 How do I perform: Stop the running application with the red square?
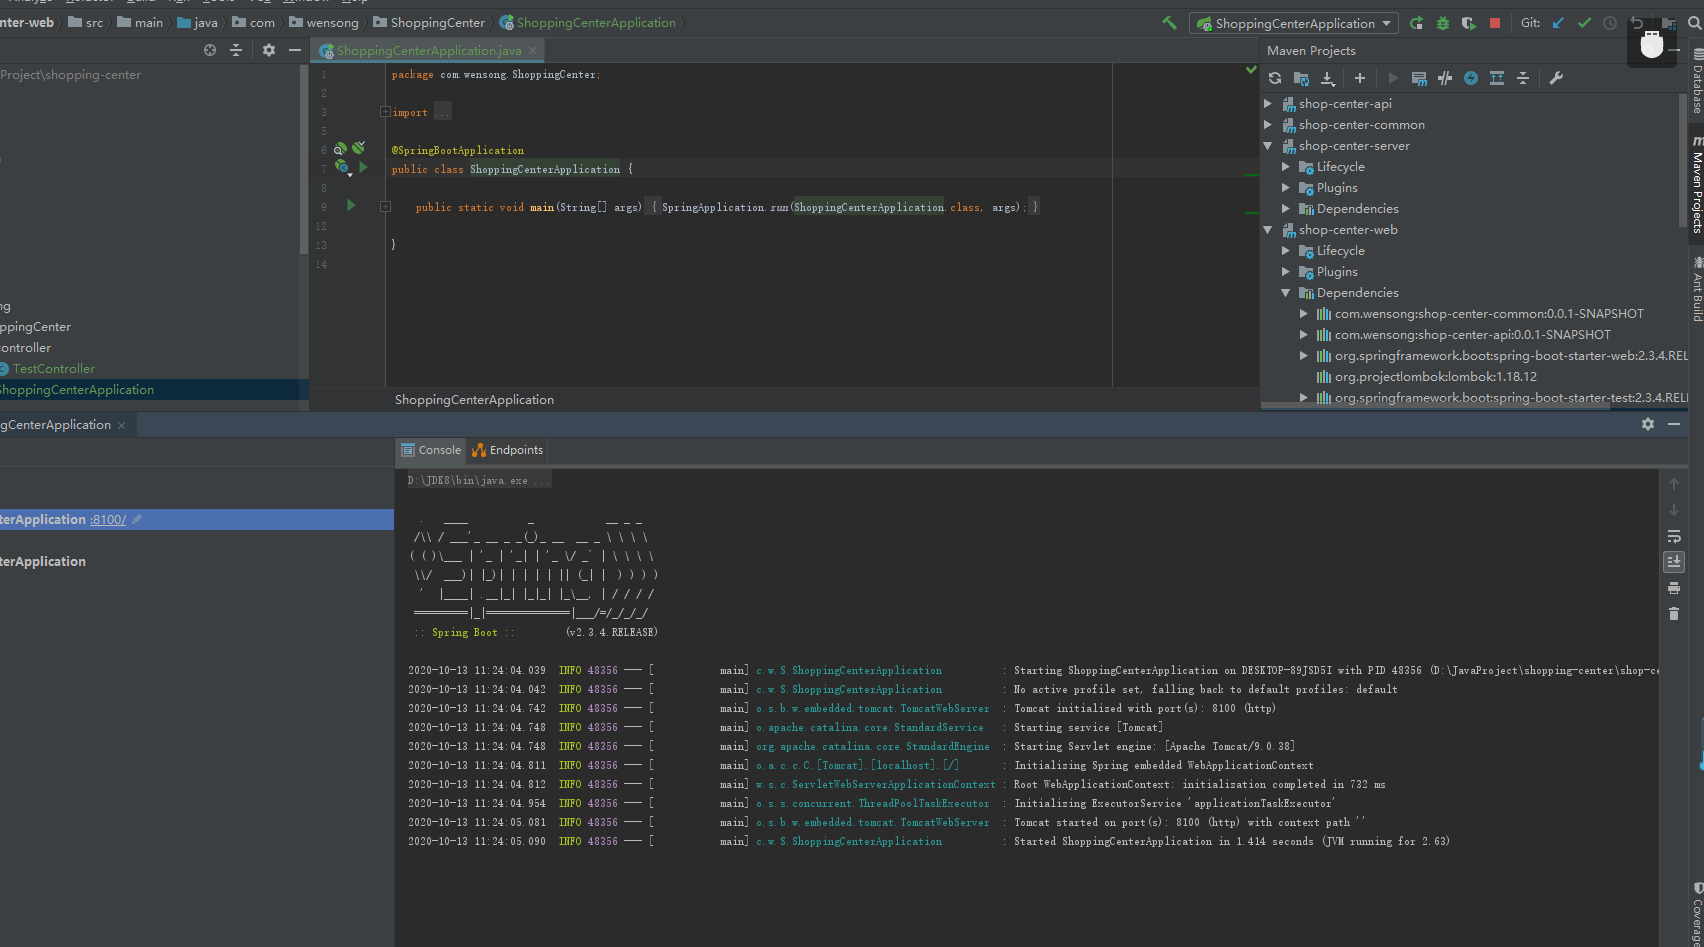coord(1495,23)
